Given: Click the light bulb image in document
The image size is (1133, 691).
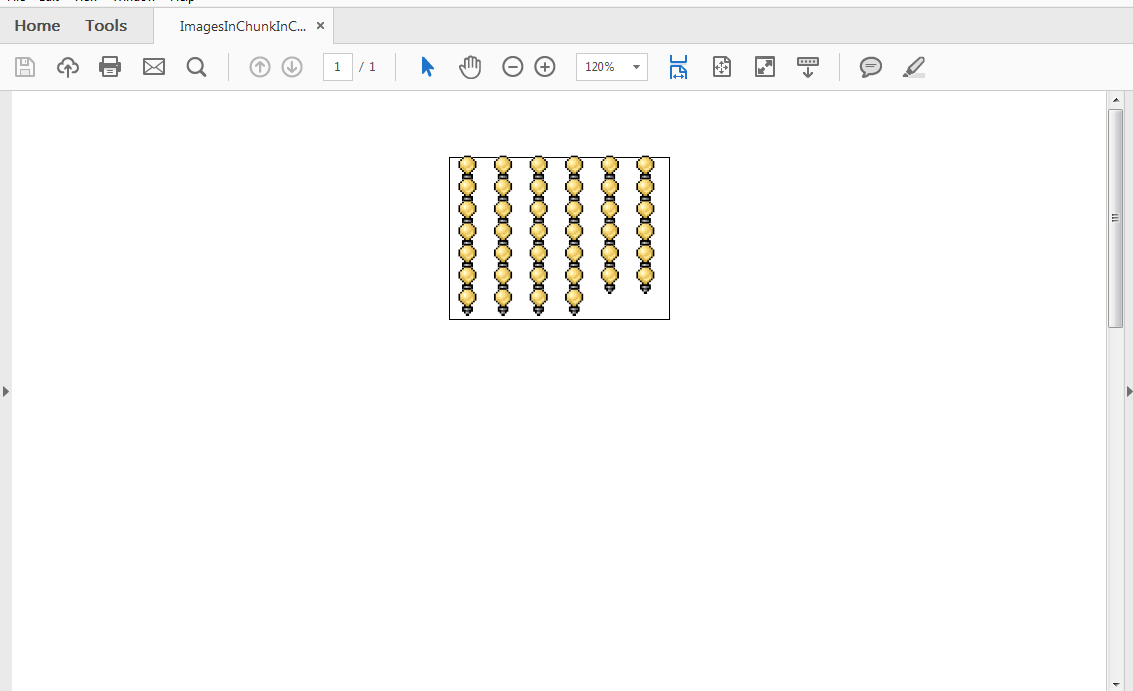Looking at the screenshot, I should click(x=559, y=238).
